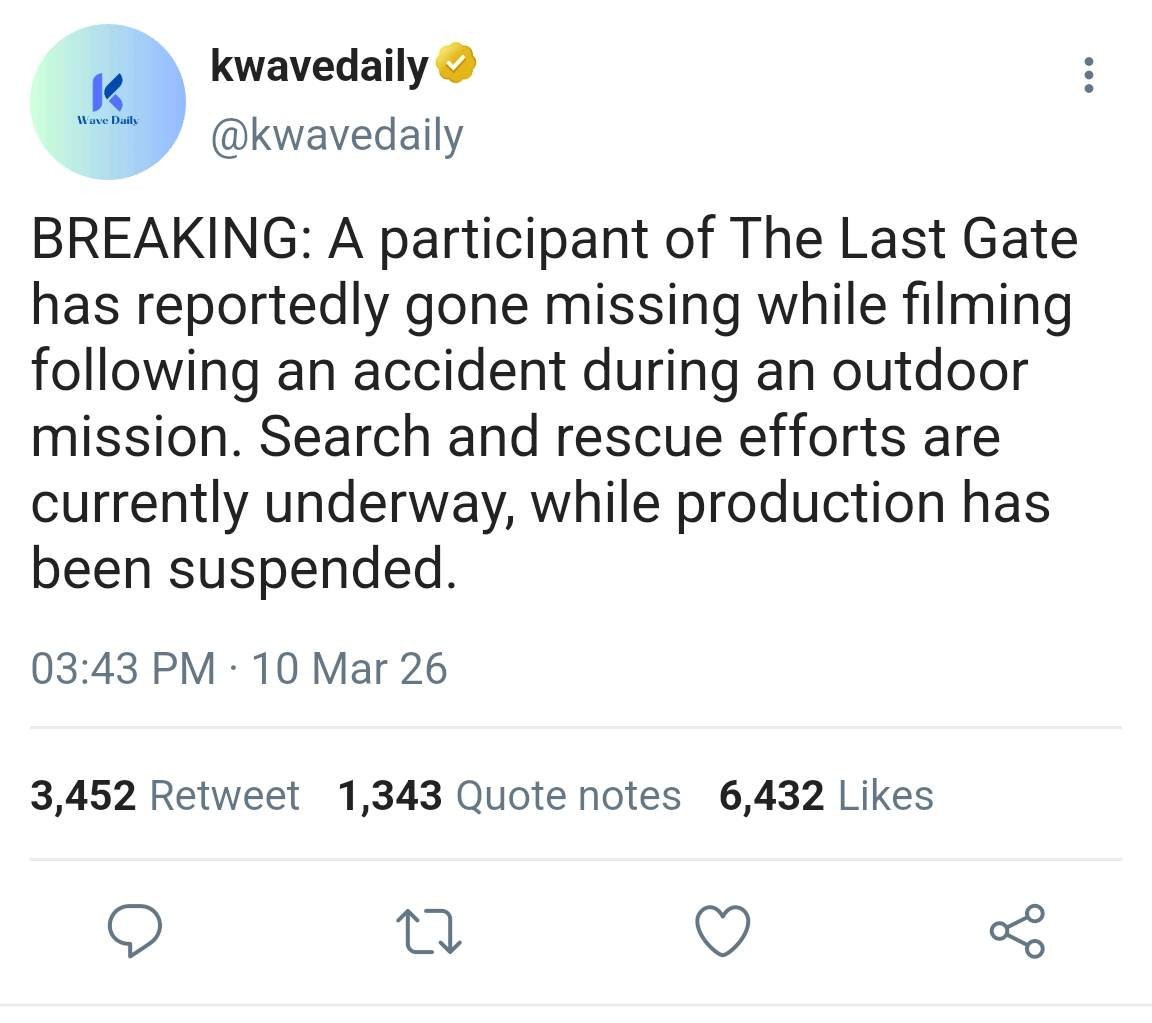1152x1023 pixels.
Task: Open the @kwavedaily handle
Action: (337, 135)
